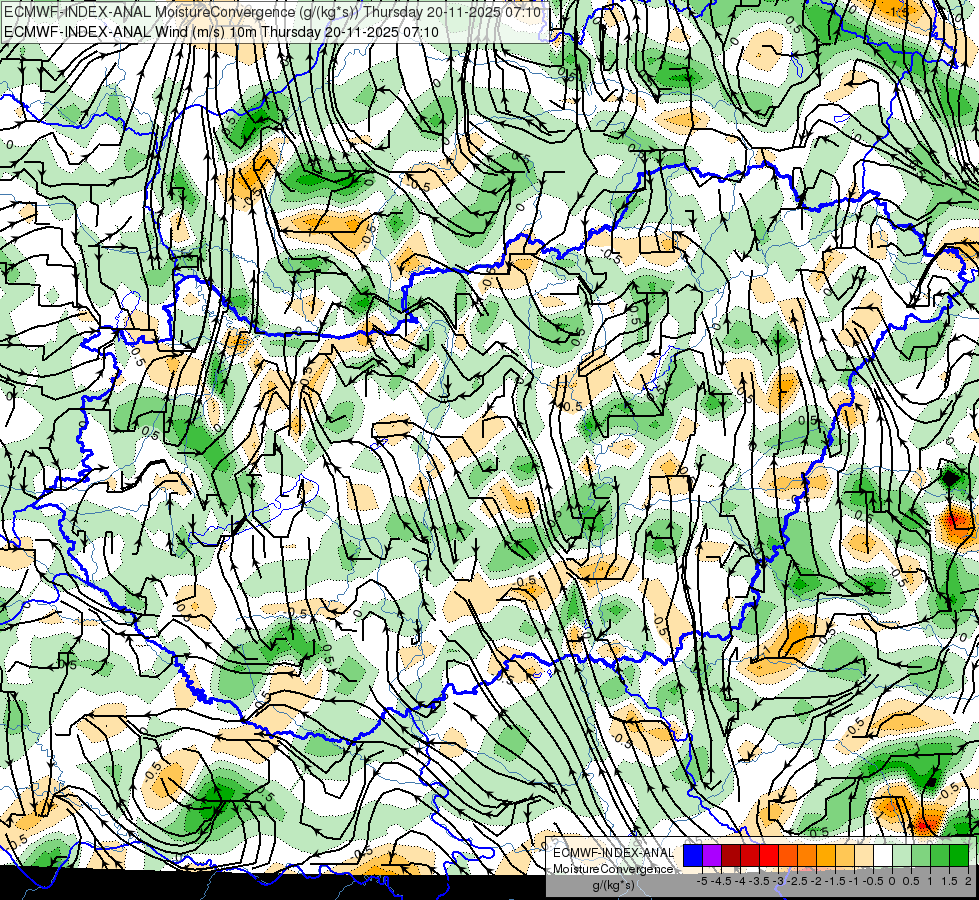Select the light orange swatch between -1.5 and -1
The height and width of the screenshot is (900, 979).
(x=845, y=856)
